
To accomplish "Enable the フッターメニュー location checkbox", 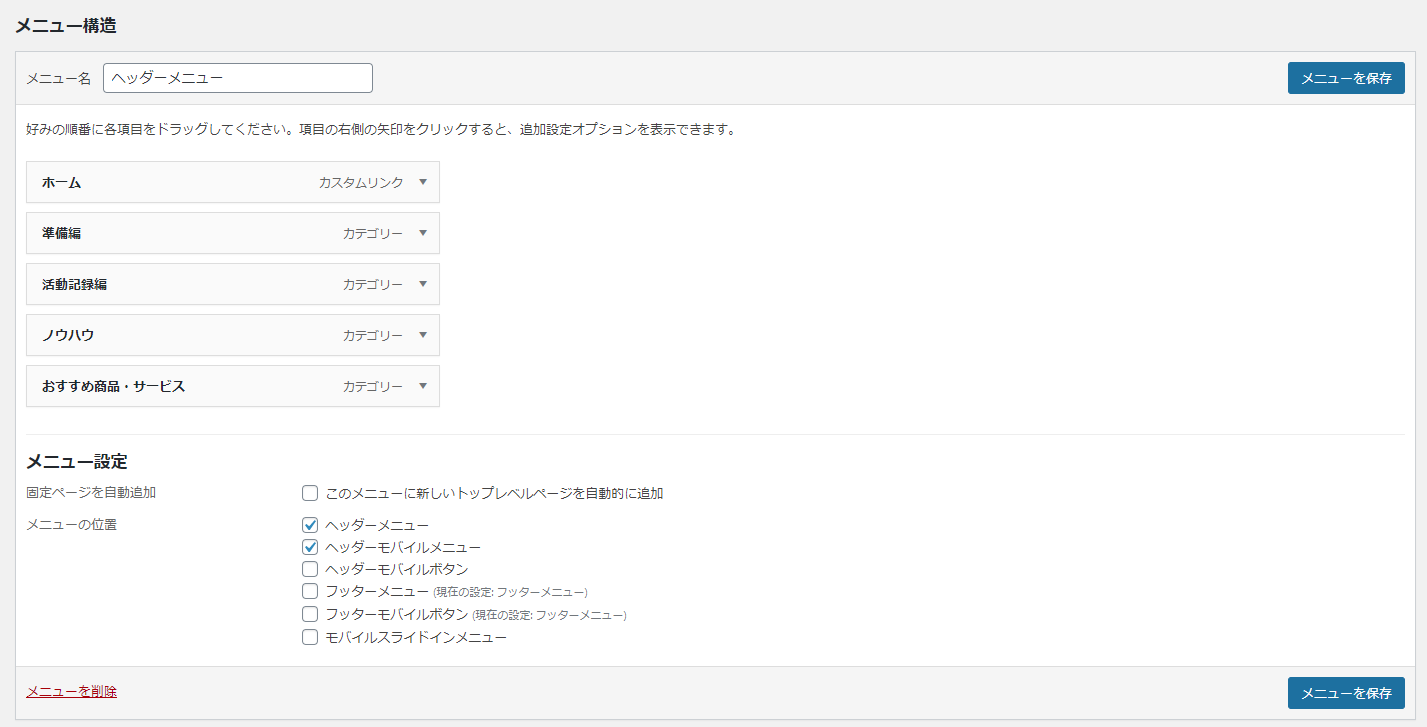I will [x=310, y=591].
